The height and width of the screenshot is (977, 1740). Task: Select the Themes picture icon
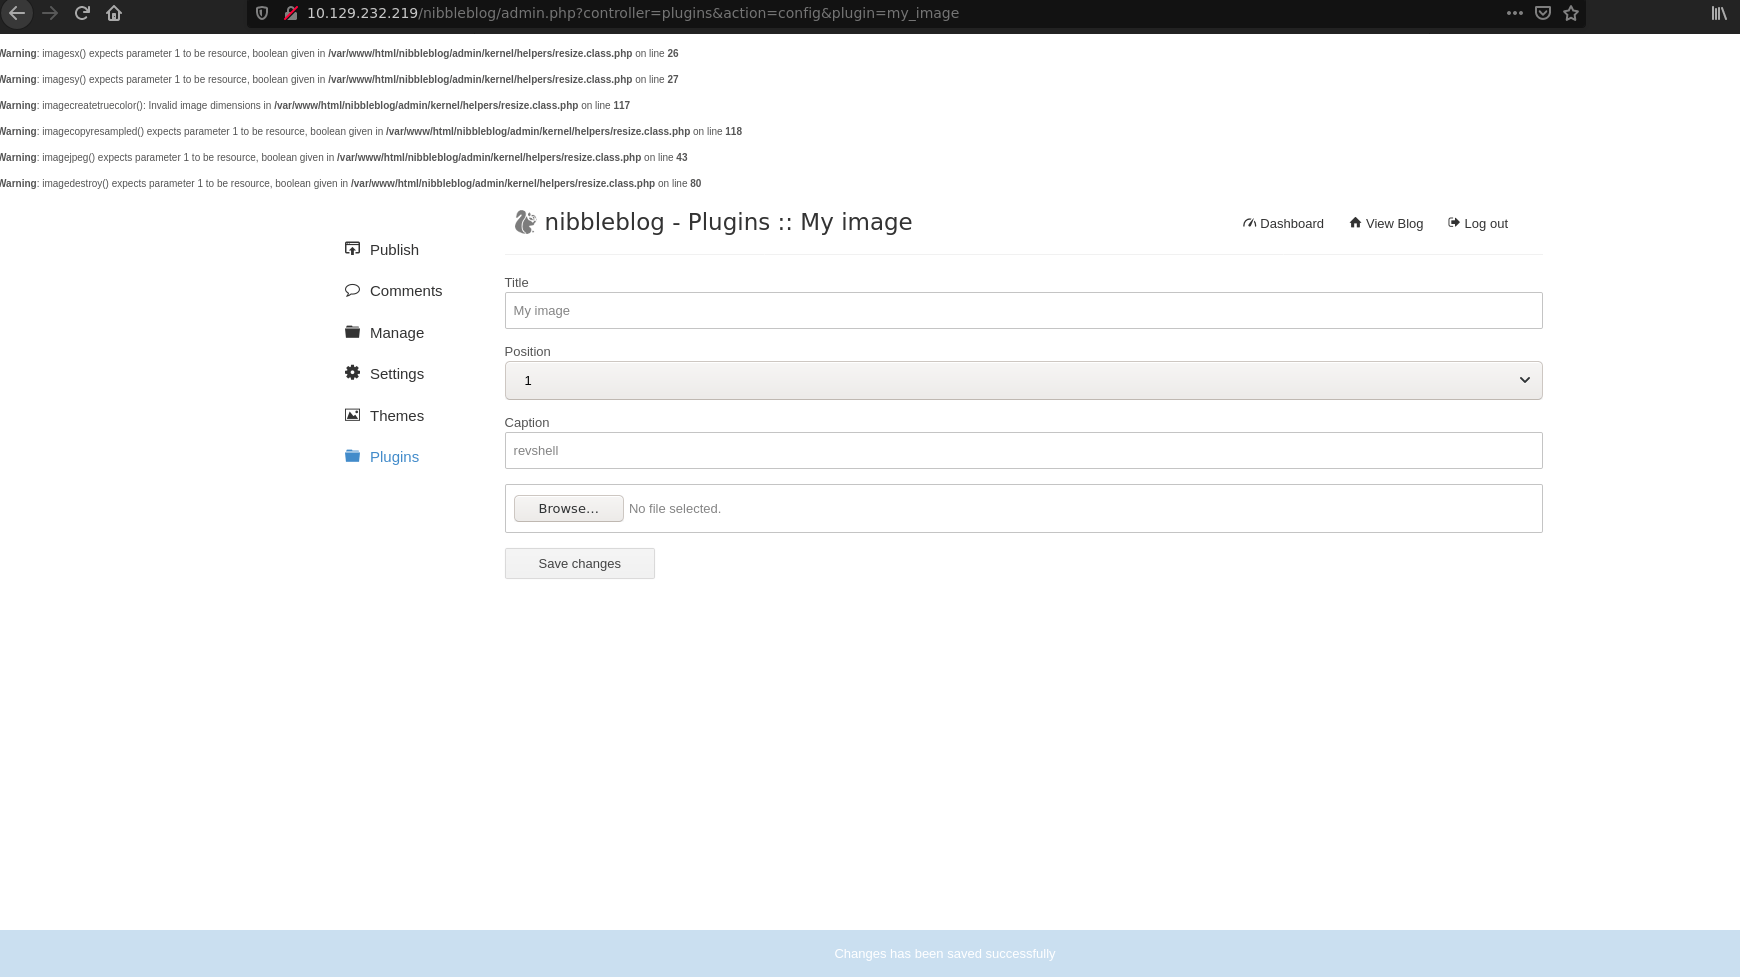(352, 414)
